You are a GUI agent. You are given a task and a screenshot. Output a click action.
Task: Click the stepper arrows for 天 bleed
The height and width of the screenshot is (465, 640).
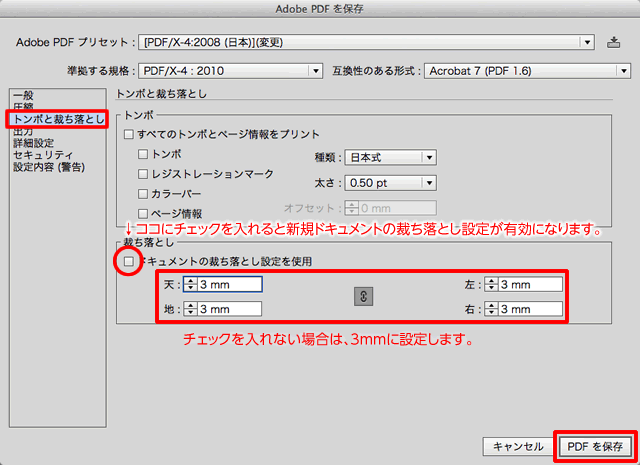pos(191,285)
